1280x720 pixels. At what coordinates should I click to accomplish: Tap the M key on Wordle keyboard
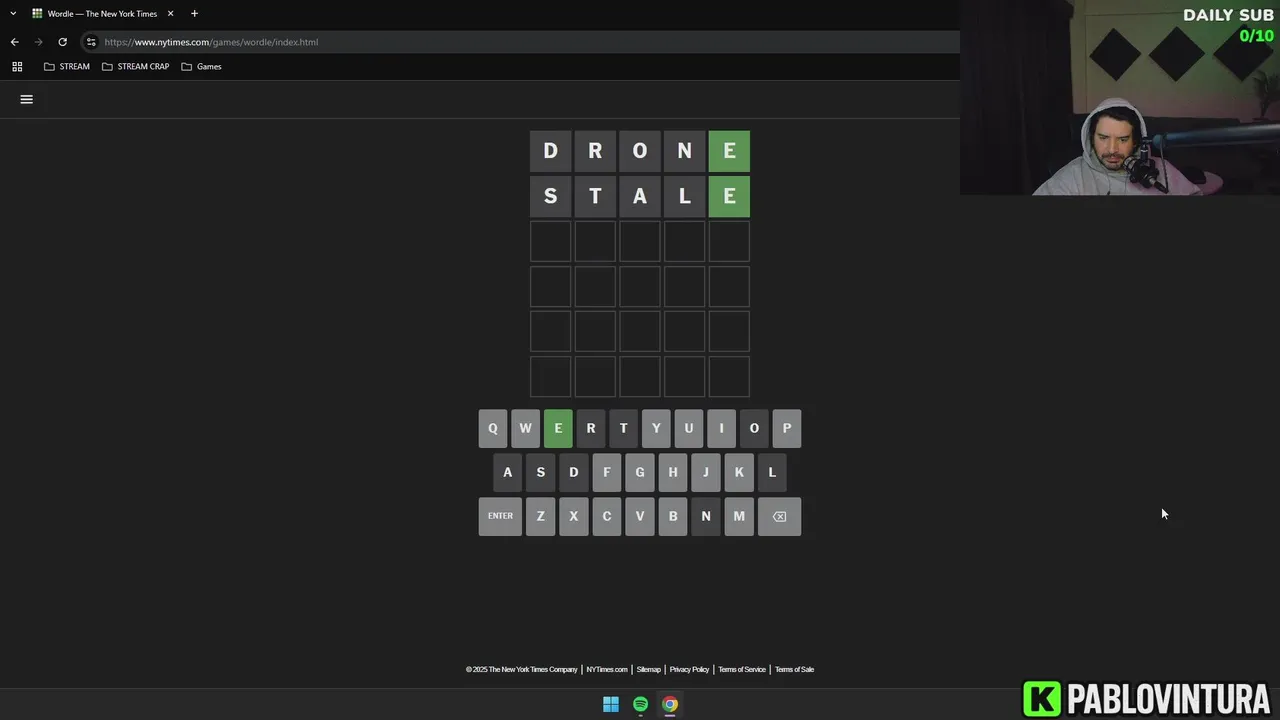[739, 516]
